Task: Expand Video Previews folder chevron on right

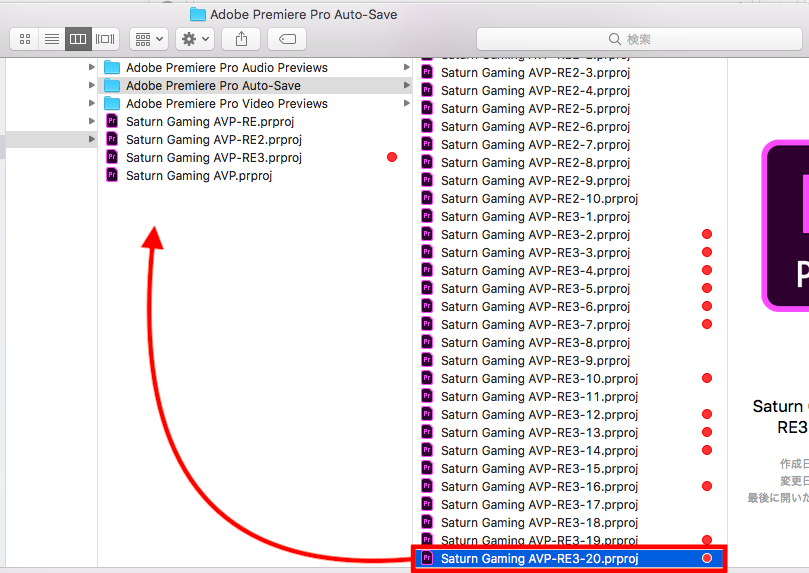Action: (407, 103)
